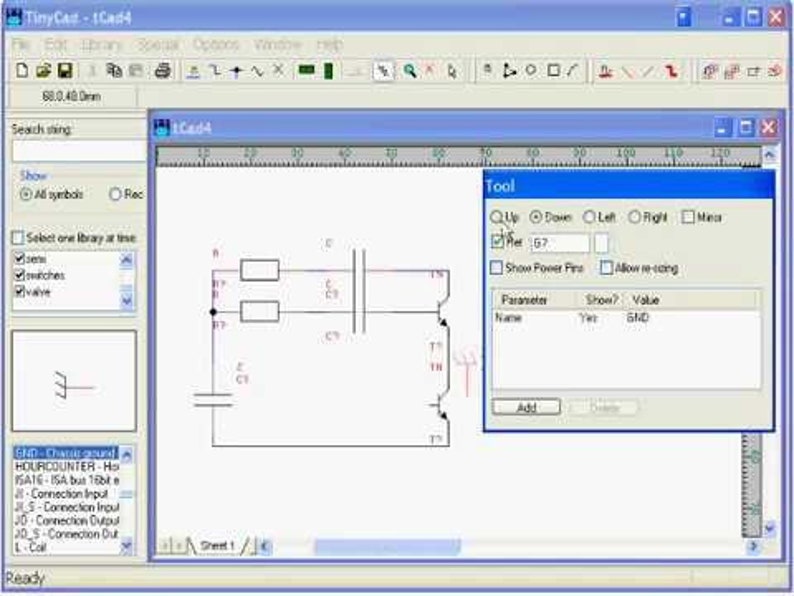The height and width of the screenshot is (596, 794).
Task: Toggle the Ref checkbox in Tool dialog
Action: (497, 242)
